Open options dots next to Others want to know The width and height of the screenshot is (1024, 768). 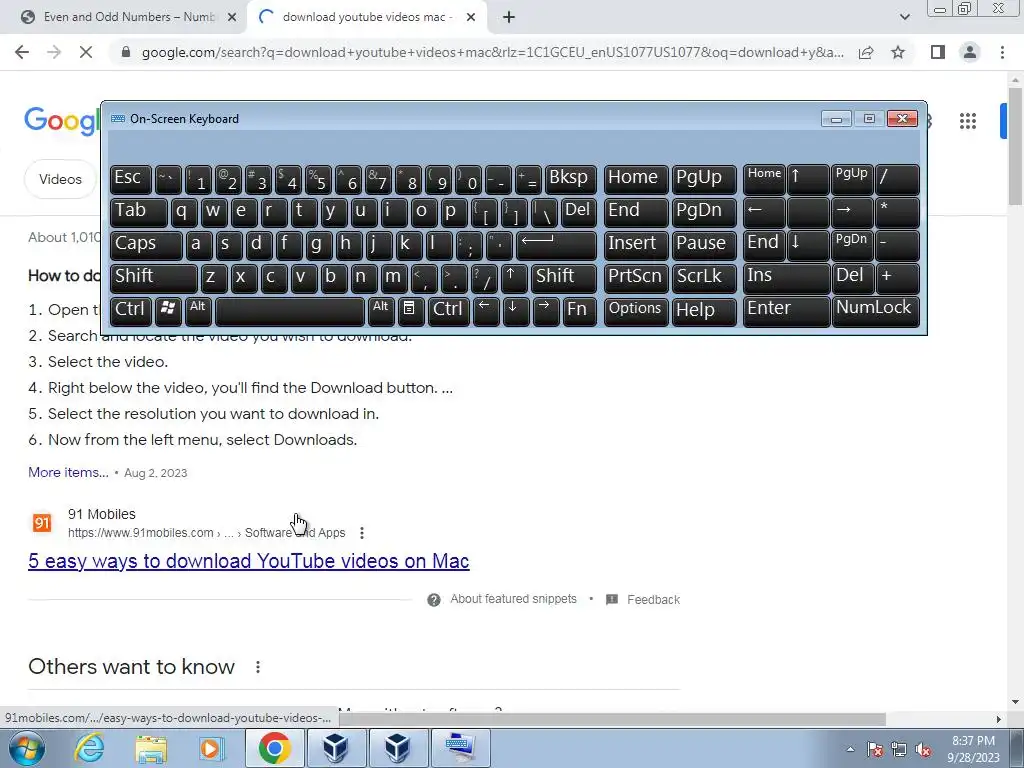click(258, 667)
